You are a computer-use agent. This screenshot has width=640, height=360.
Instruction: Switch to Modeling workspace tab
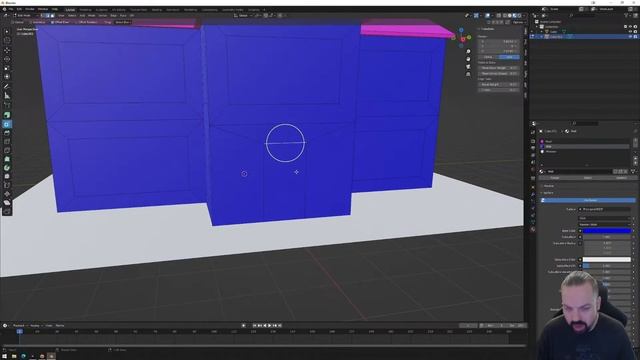click(x=86, y=9)
